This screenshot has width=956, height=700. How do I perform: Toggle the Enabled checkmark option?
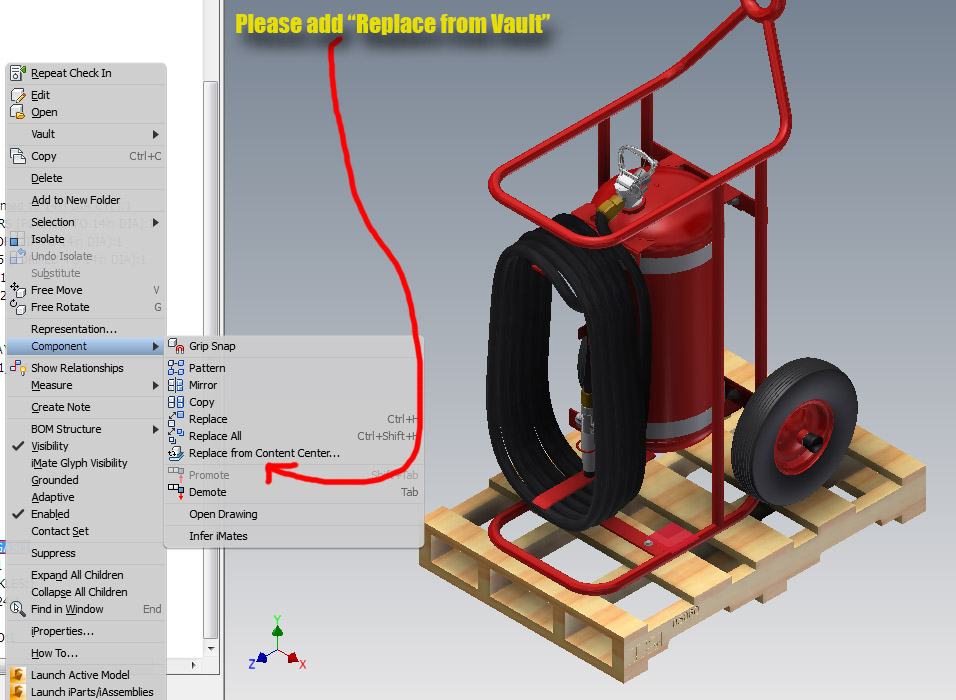click(x=85, y=514)
